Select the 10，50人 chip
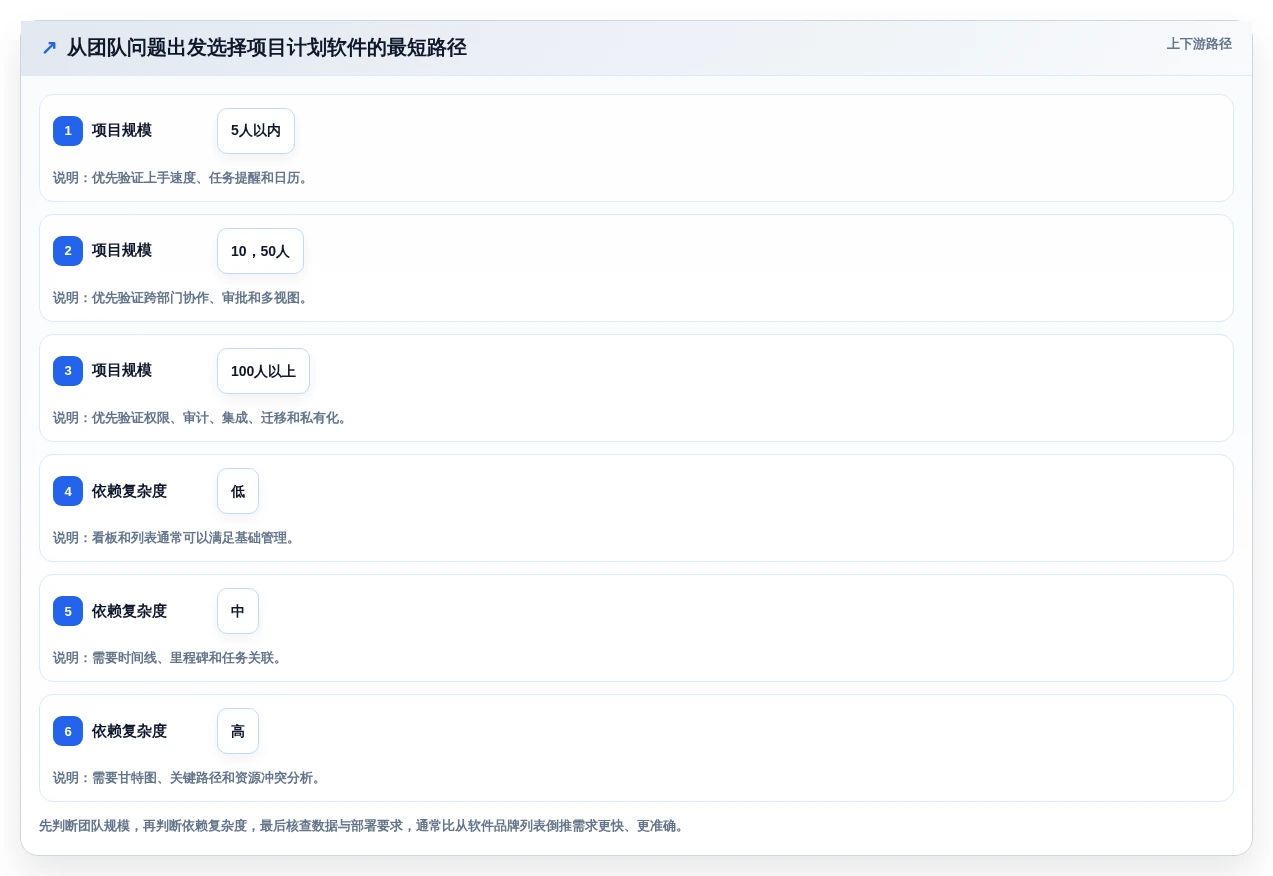 (x=260, y=251)
